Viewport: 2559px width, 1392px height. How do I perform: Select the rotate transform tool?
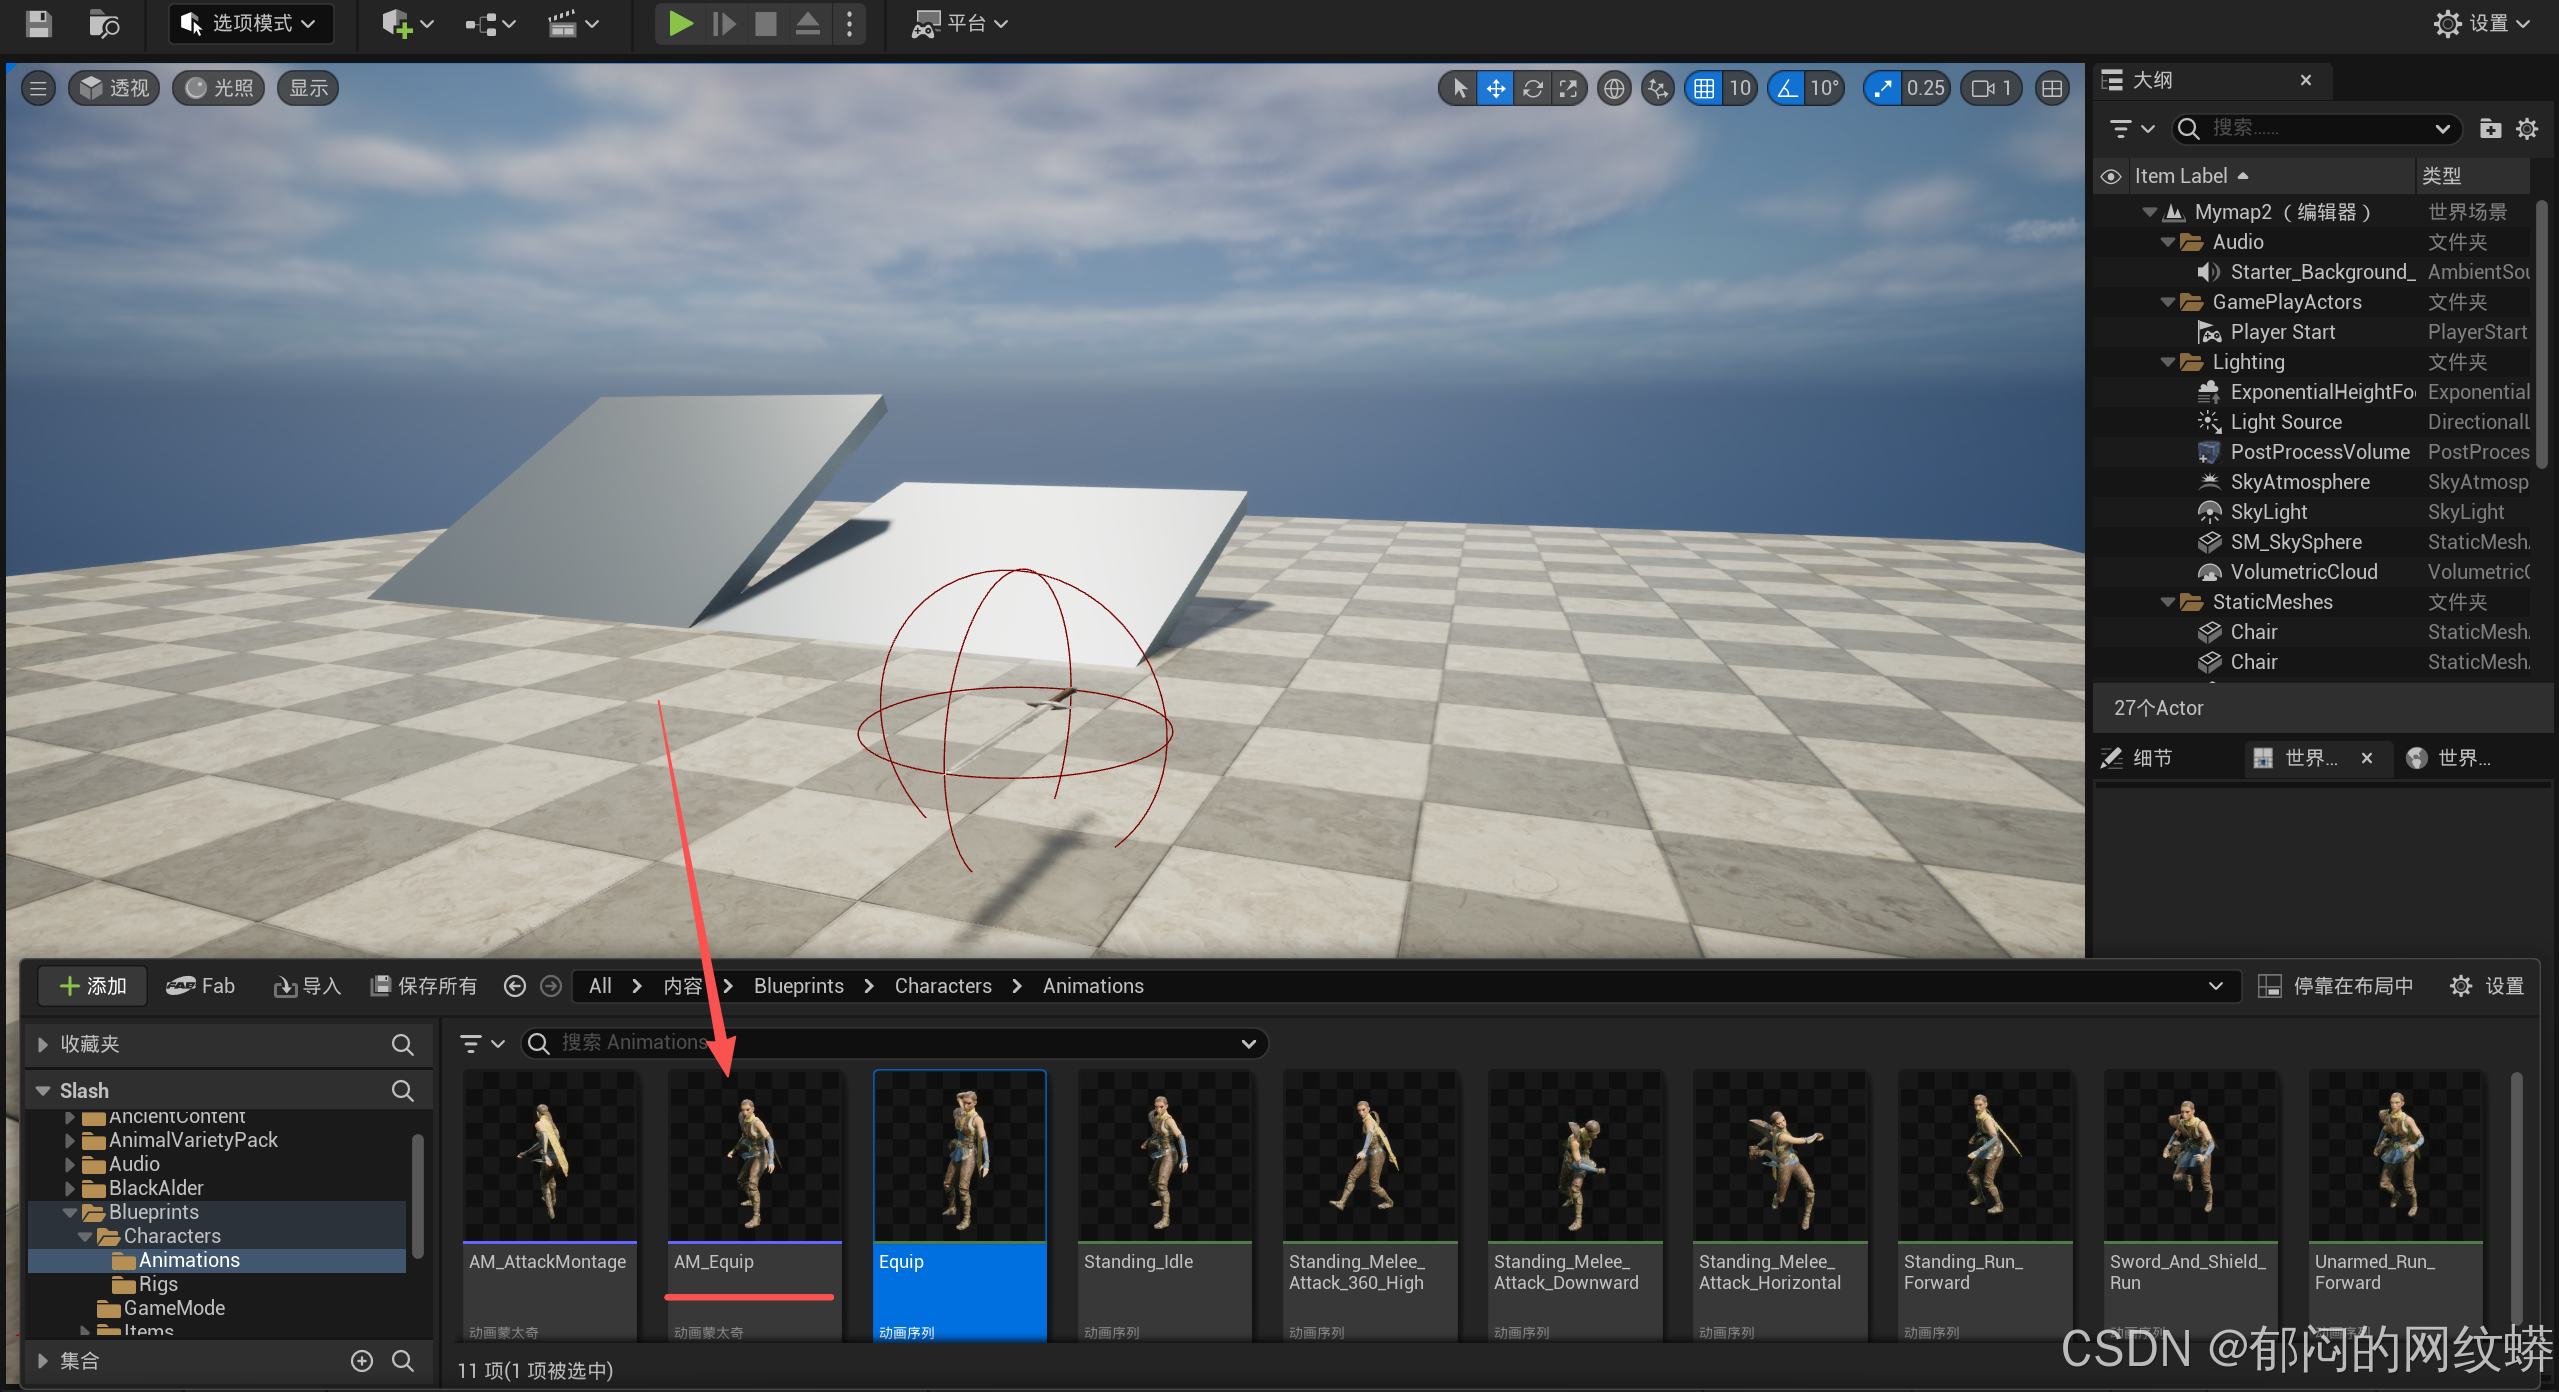[x=1532, y=88]
